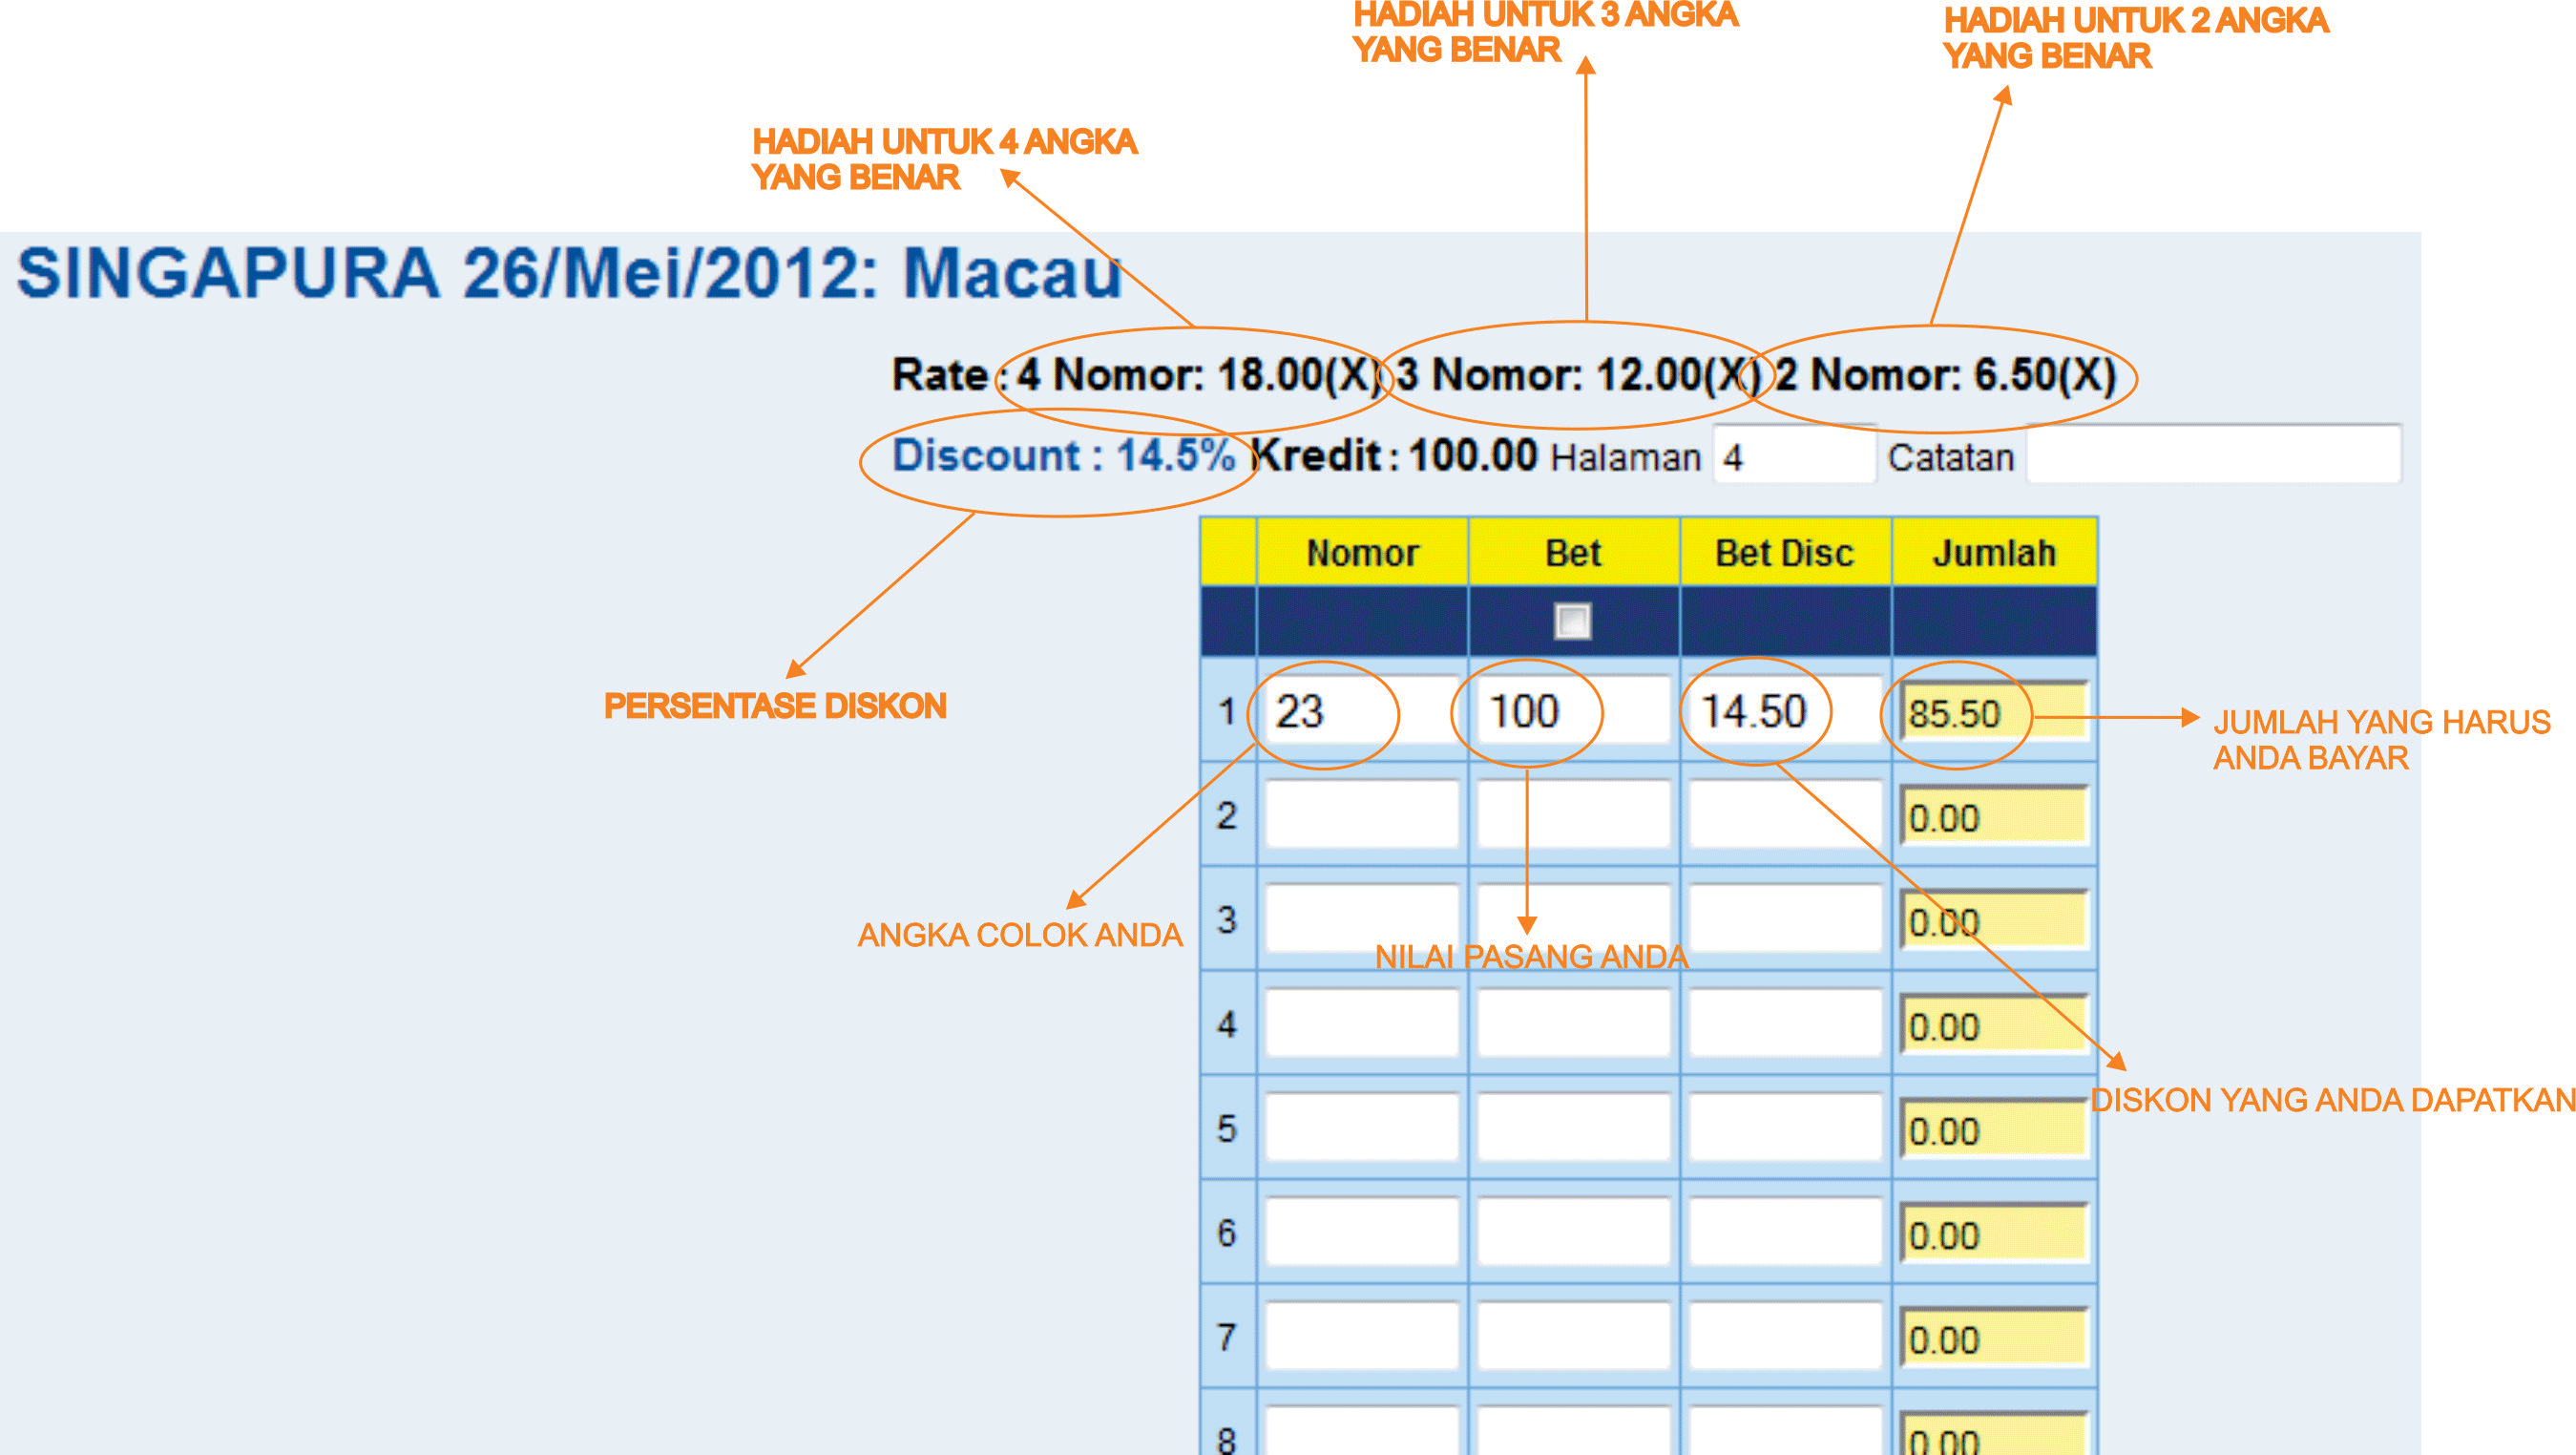Viewport: 2576px width, 1455px height.
Task: Click the empty Bet field in row 5
Action: (1574, 1128)
